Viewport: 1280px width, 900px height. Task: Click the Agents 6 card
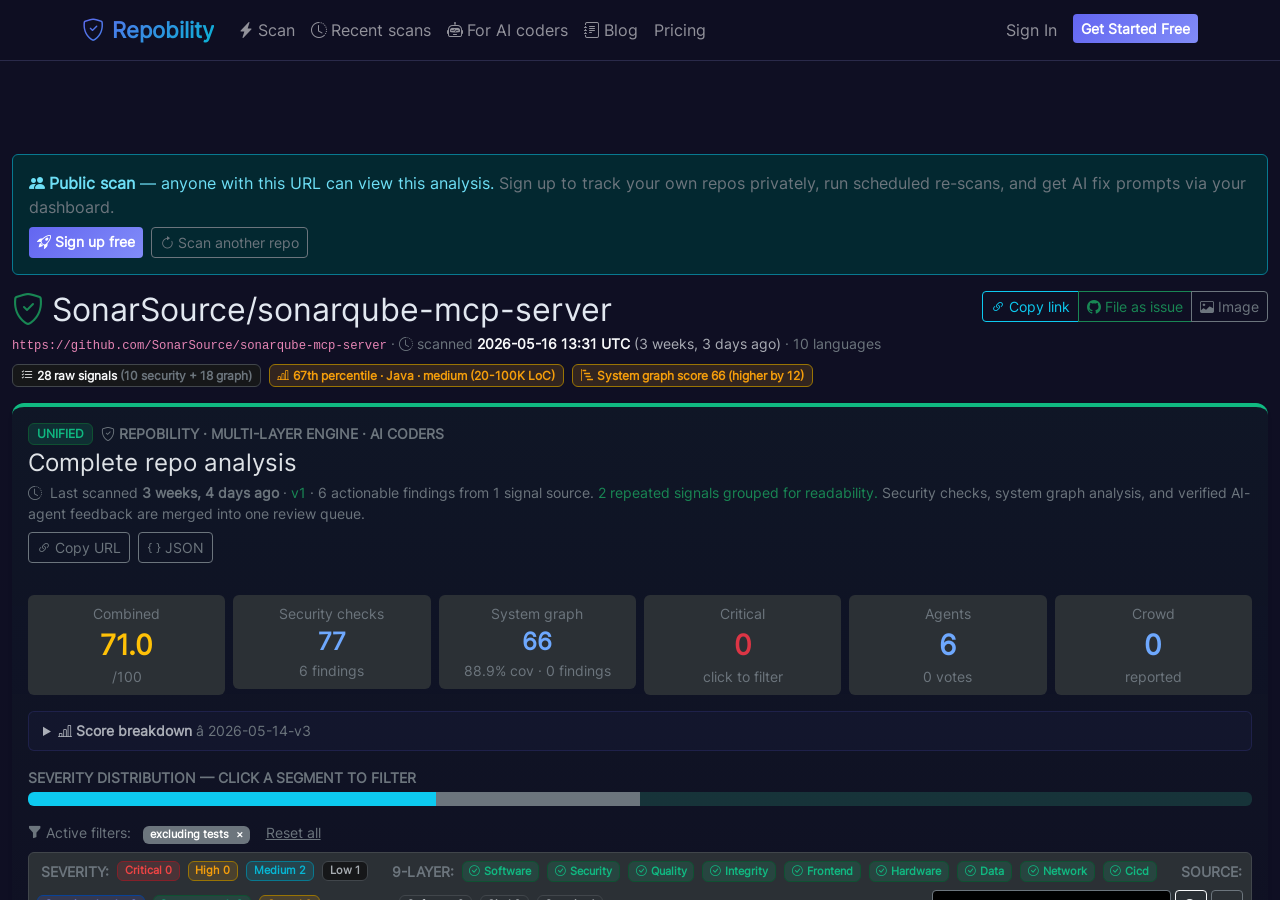pos(948,645)
